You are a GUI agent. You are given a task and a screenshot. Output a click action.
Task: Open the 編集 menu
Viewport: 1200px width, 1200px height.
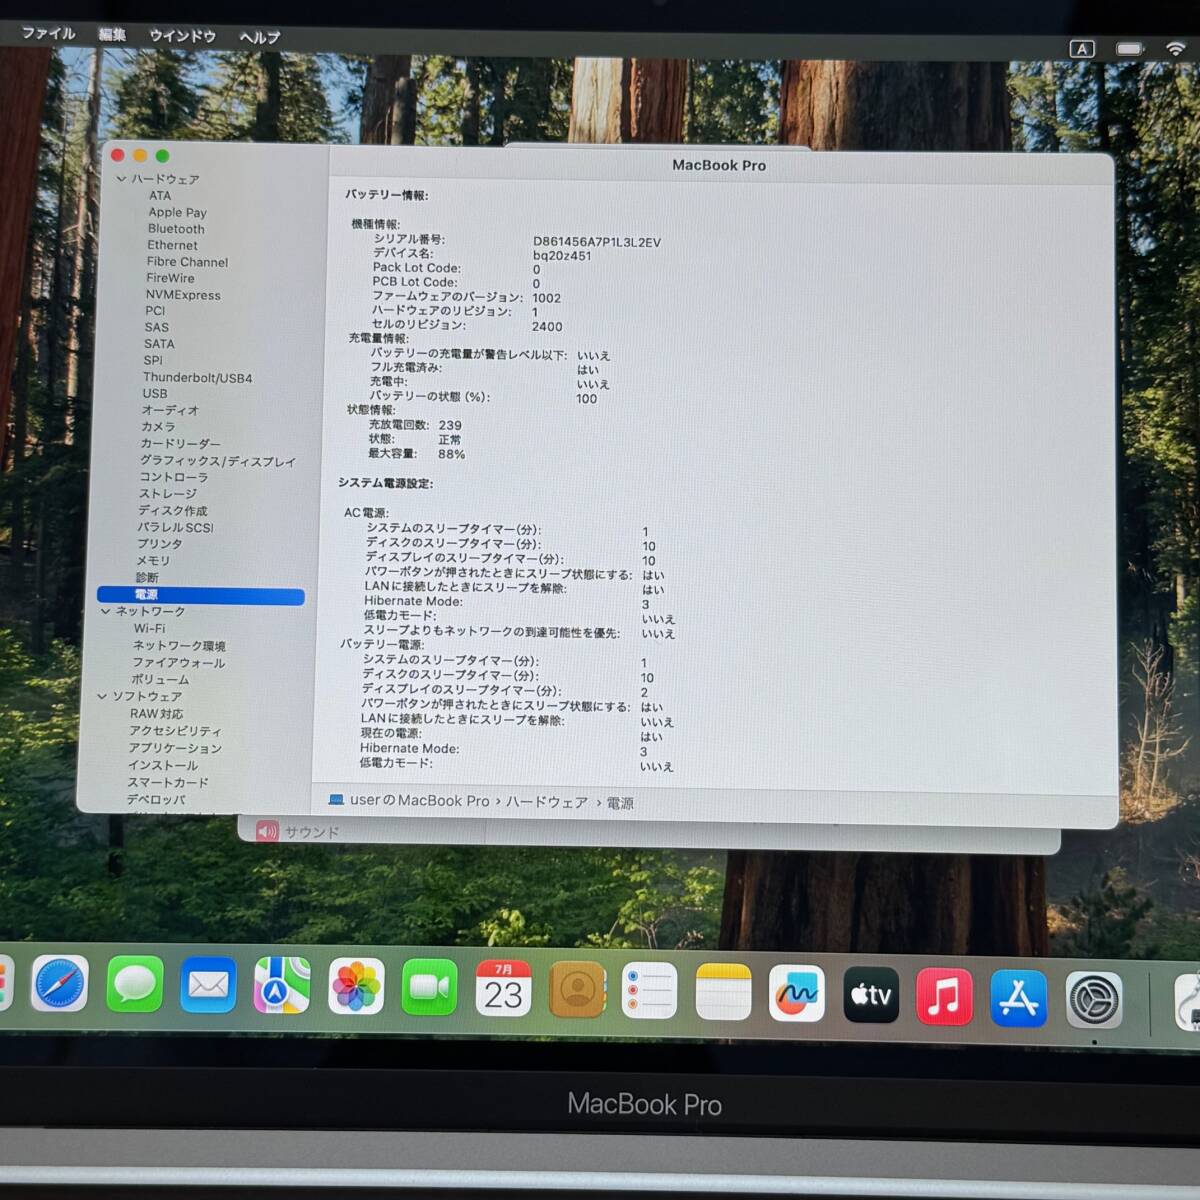pos(112,34)
